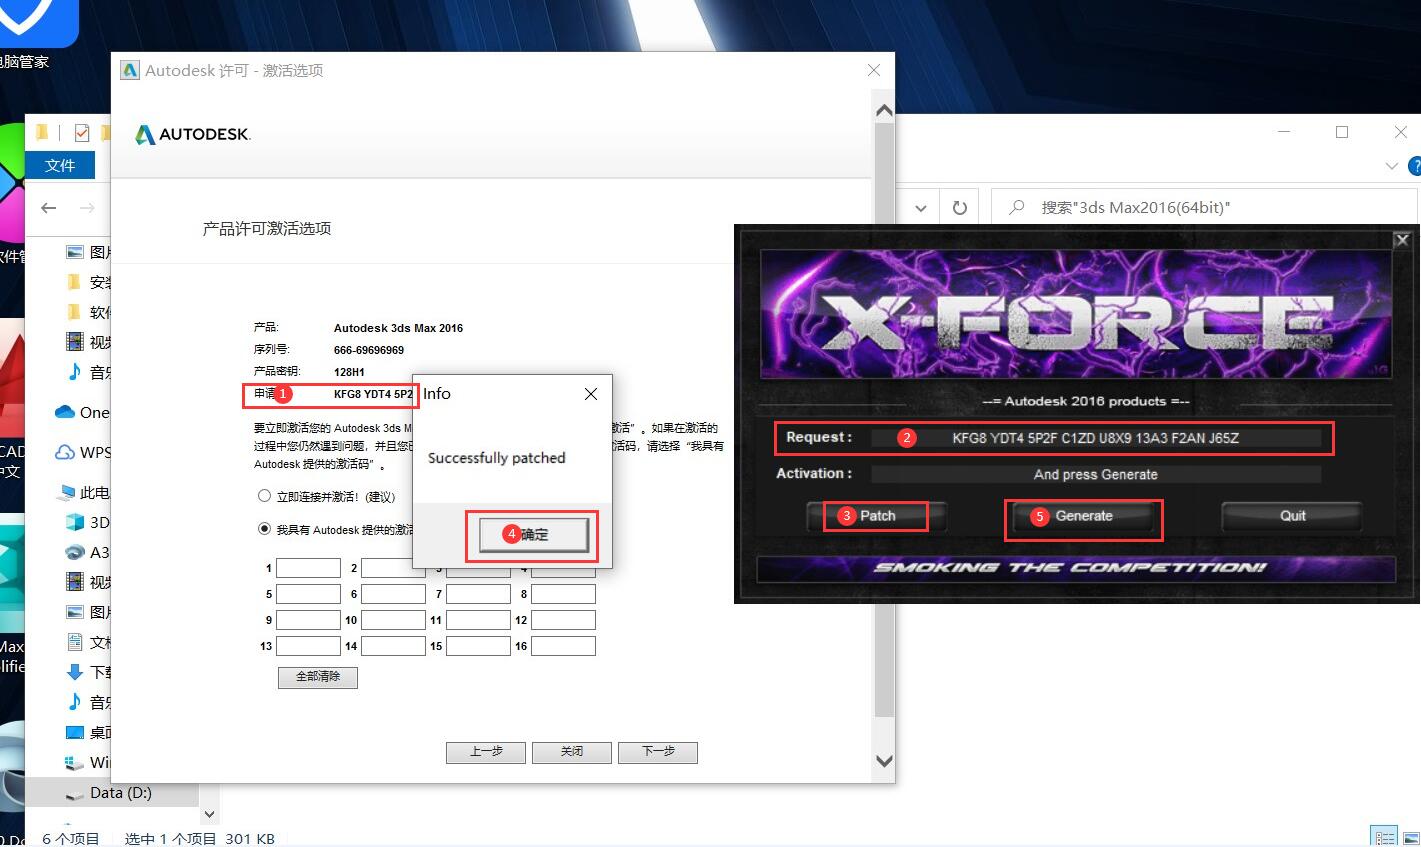The image size is (1421, 847).
Task: Expand the address bar history dropdown
Action: [x=921, y=208]
